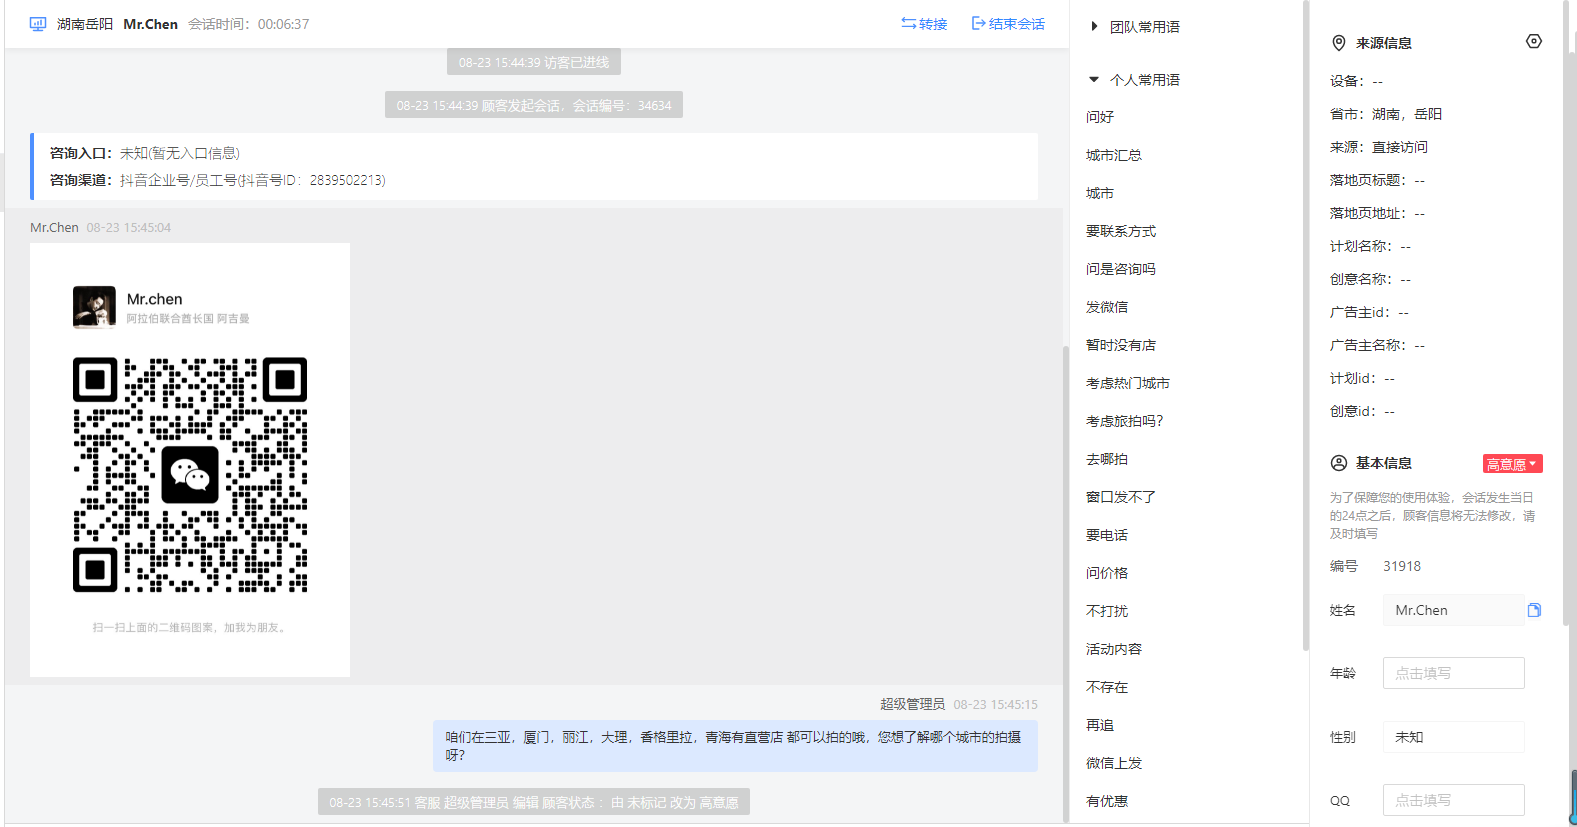
Task: Select the 问价格 quick phrase
Action: (x=1107, y=573)
